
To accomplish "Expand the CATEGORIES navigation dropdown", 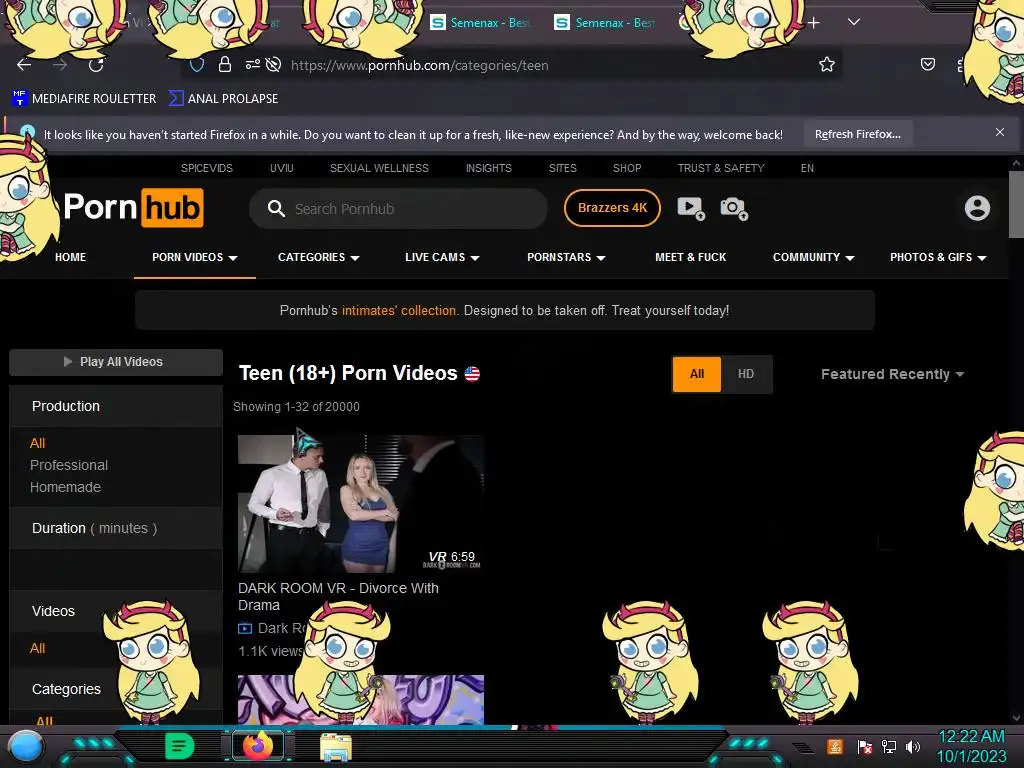I will click(319, 257).
